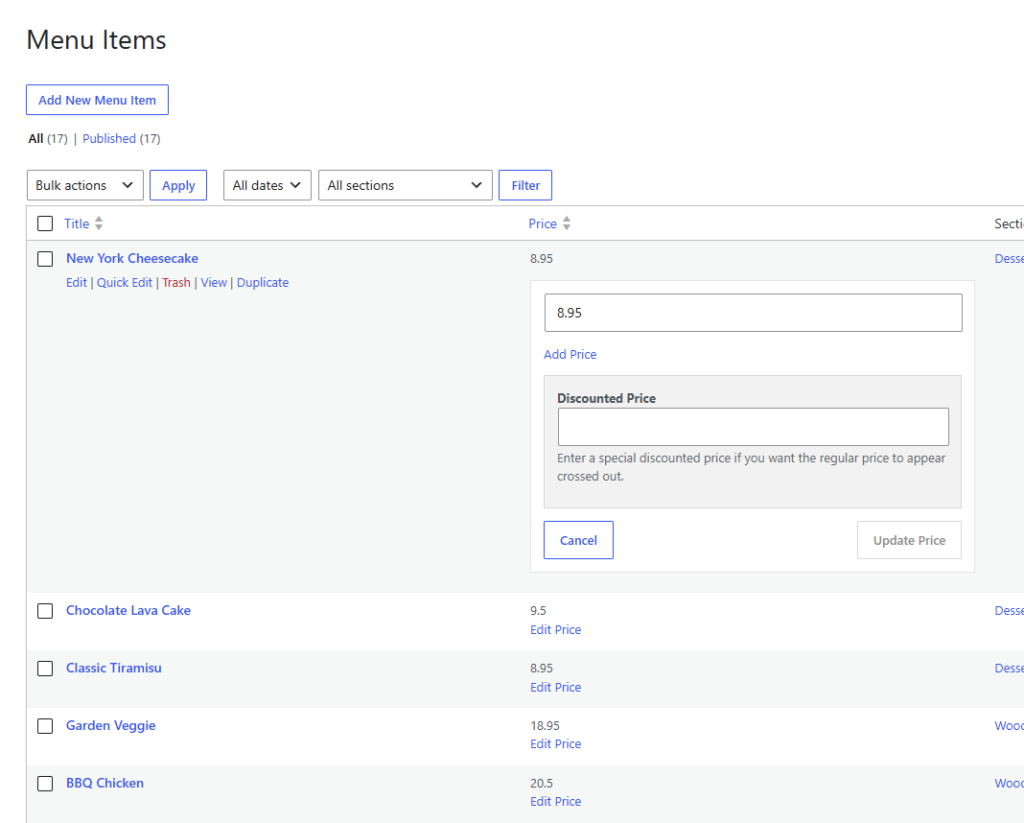The height and width of the screenshot is (823, 1024).
Task: Duplicate the New York Cheesecake item
Action: 263,282
